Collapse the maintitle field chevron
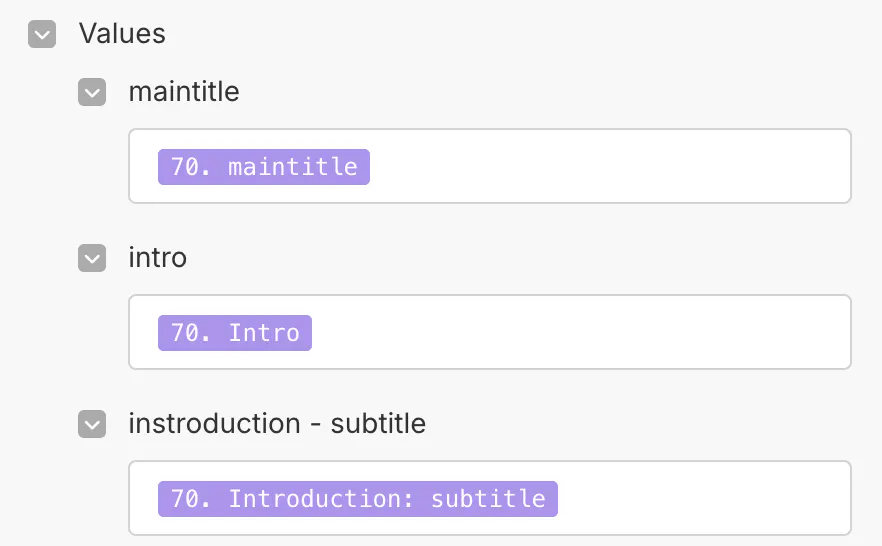 92,93
